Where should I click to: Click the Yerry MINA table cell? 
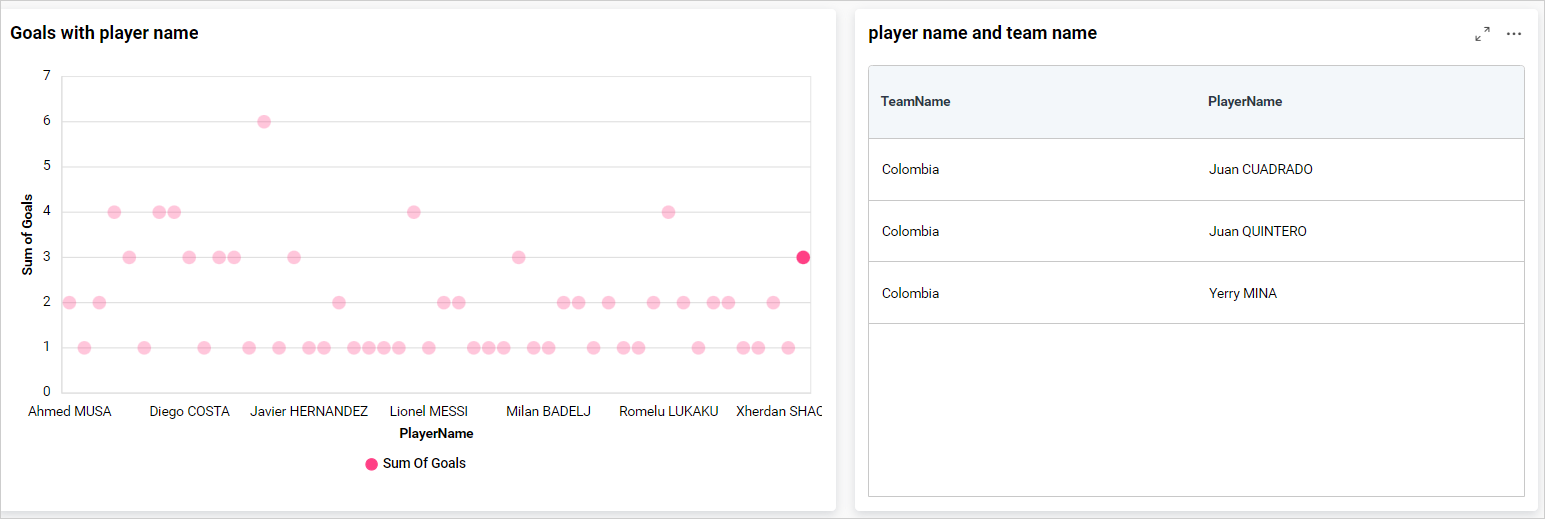[x=1242, y=294]
